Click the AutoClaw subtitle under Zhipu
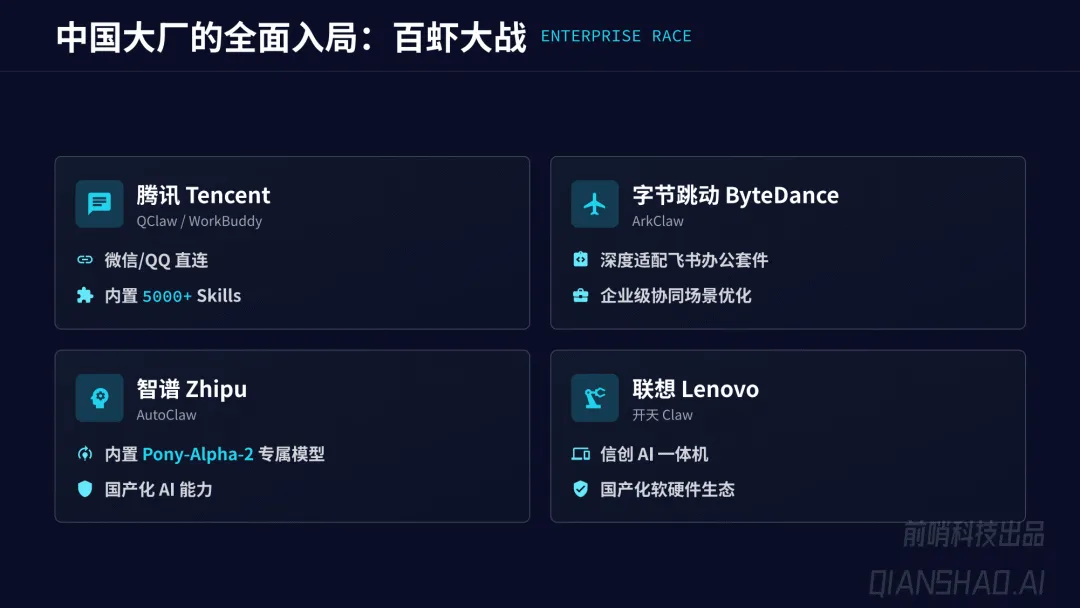The width and height of the screenshot is (1080, 608). (166, 415)
